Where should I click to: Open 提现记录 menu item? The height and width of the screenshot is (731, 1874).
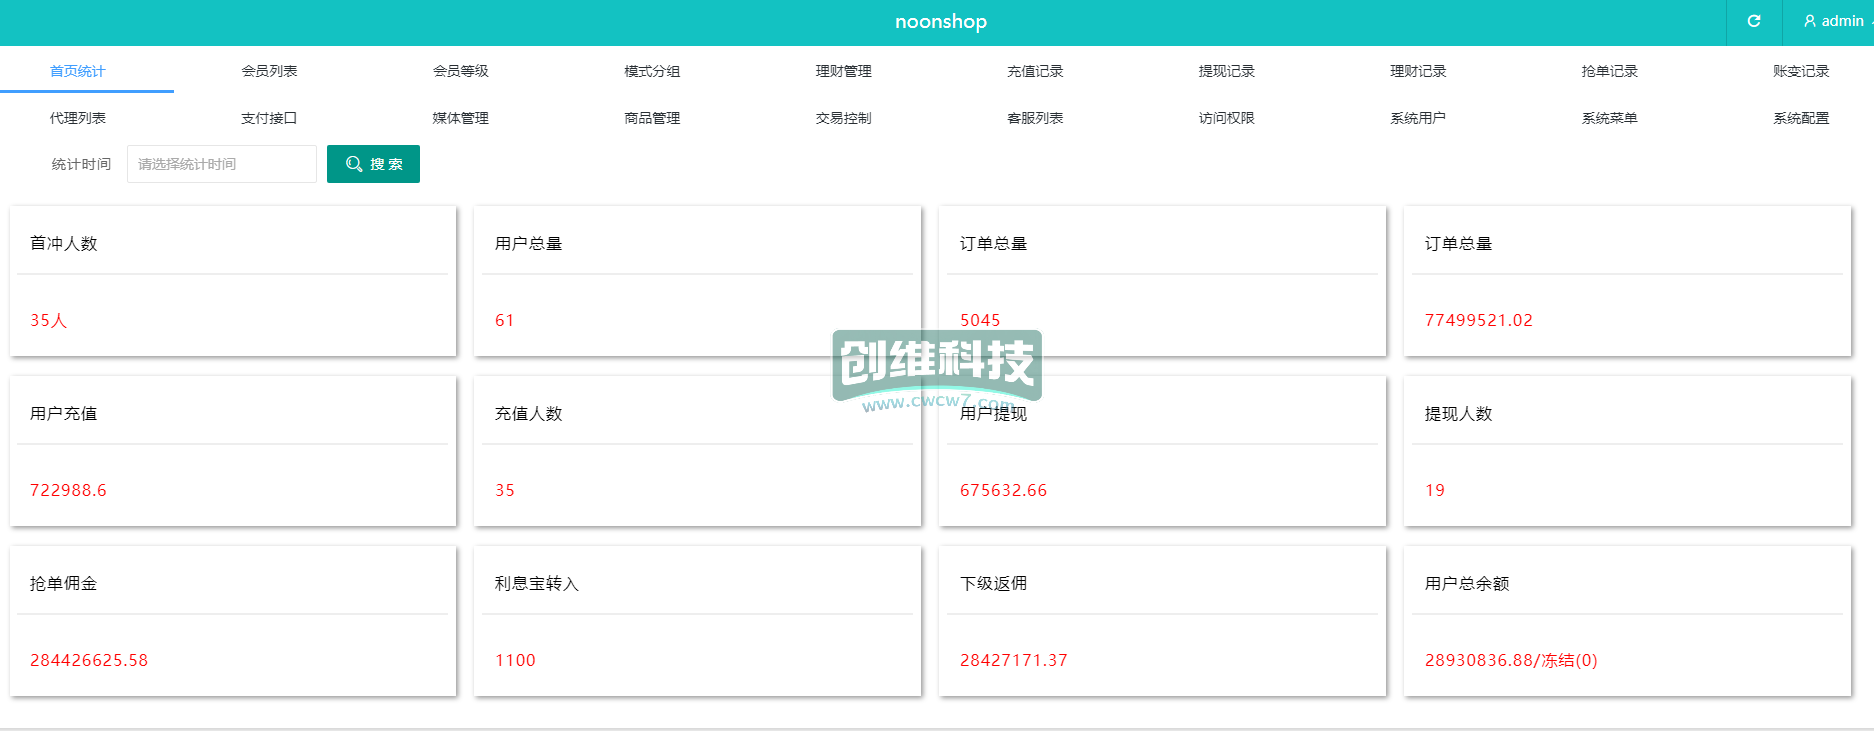1227,71
